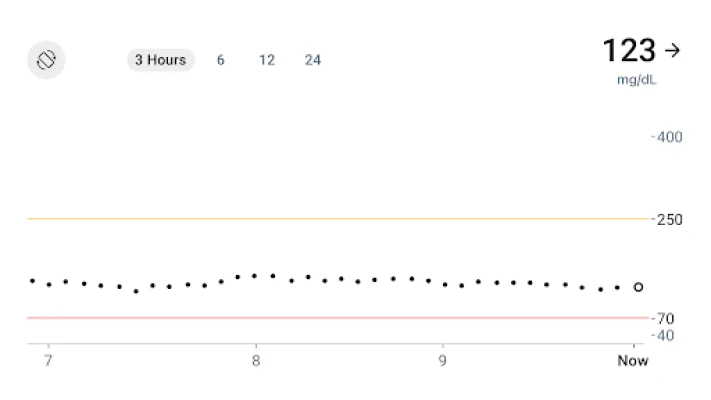The width and height of the screenshot is (711, 400).
Task: Click the 70 low limit label
Action: (x=665, y=318)
